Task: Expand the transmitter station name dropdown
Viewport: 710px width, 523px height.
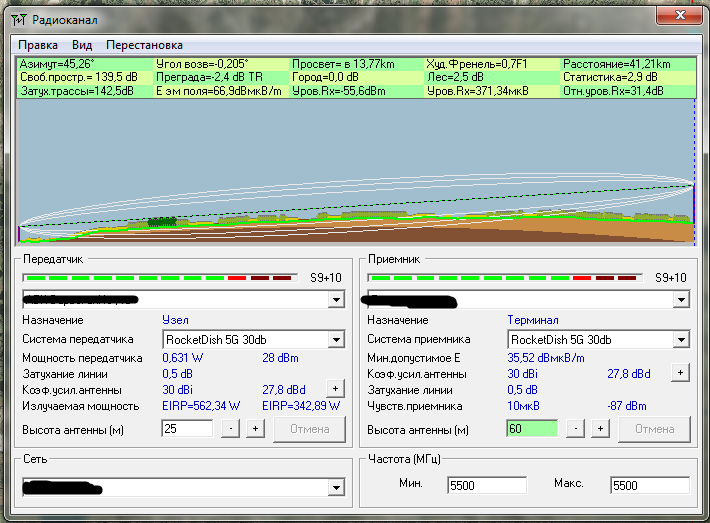Action: (335, 299)
